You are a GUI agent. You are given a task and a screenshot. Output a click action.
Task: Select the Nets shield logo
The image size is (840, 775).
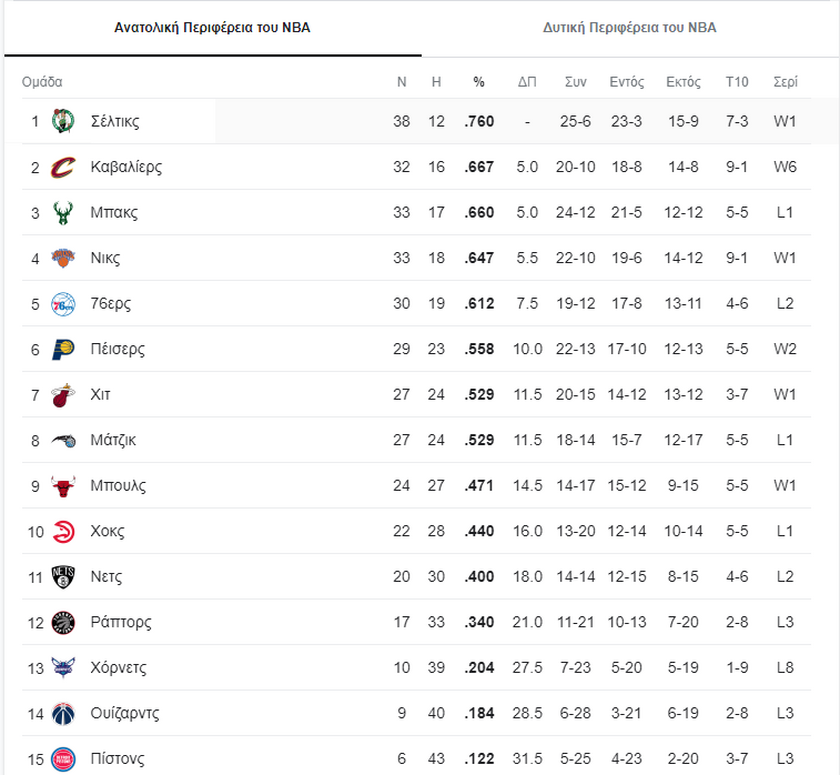[63, 577]
